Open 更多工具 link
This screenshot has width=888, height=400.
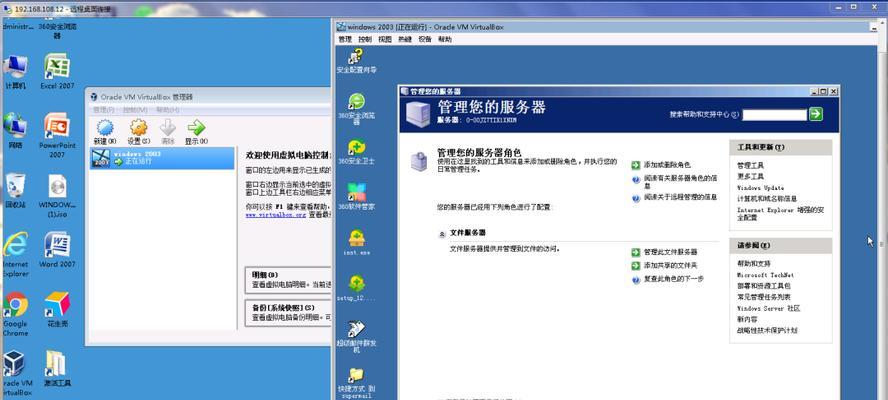pos(750,176)
